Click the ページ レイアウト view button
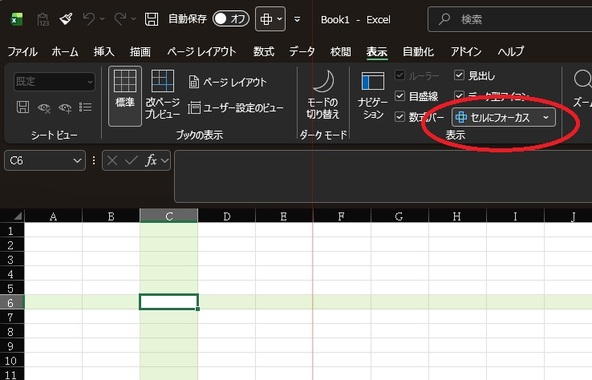 [227, 82]
